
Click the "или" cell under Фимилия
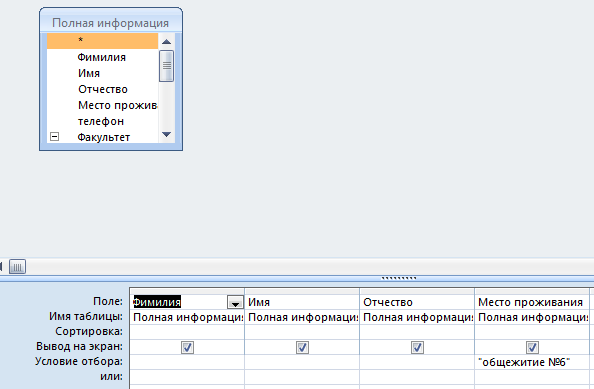click(188, 377)
